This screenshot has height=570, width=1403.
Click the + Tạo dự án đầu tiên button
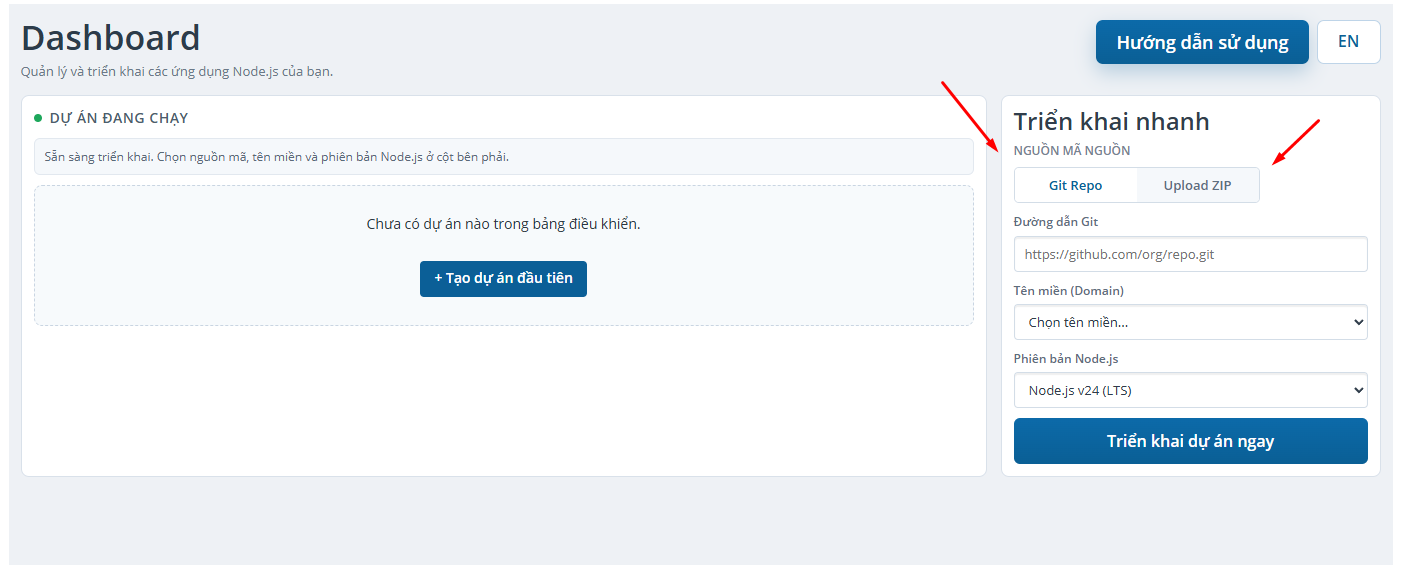click(503, 279)
